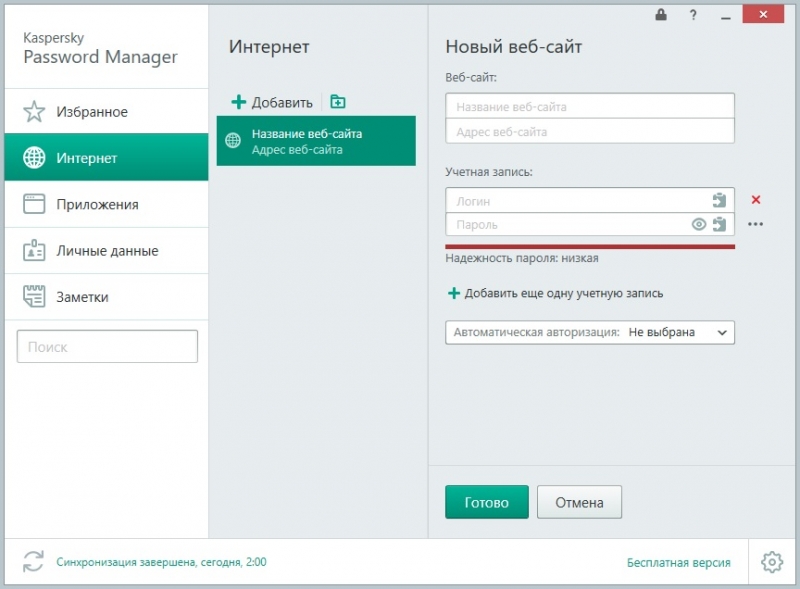Close the Password Manager window
Image resolution: width=800 pixels, height=589 pixels.
(763, 14)
